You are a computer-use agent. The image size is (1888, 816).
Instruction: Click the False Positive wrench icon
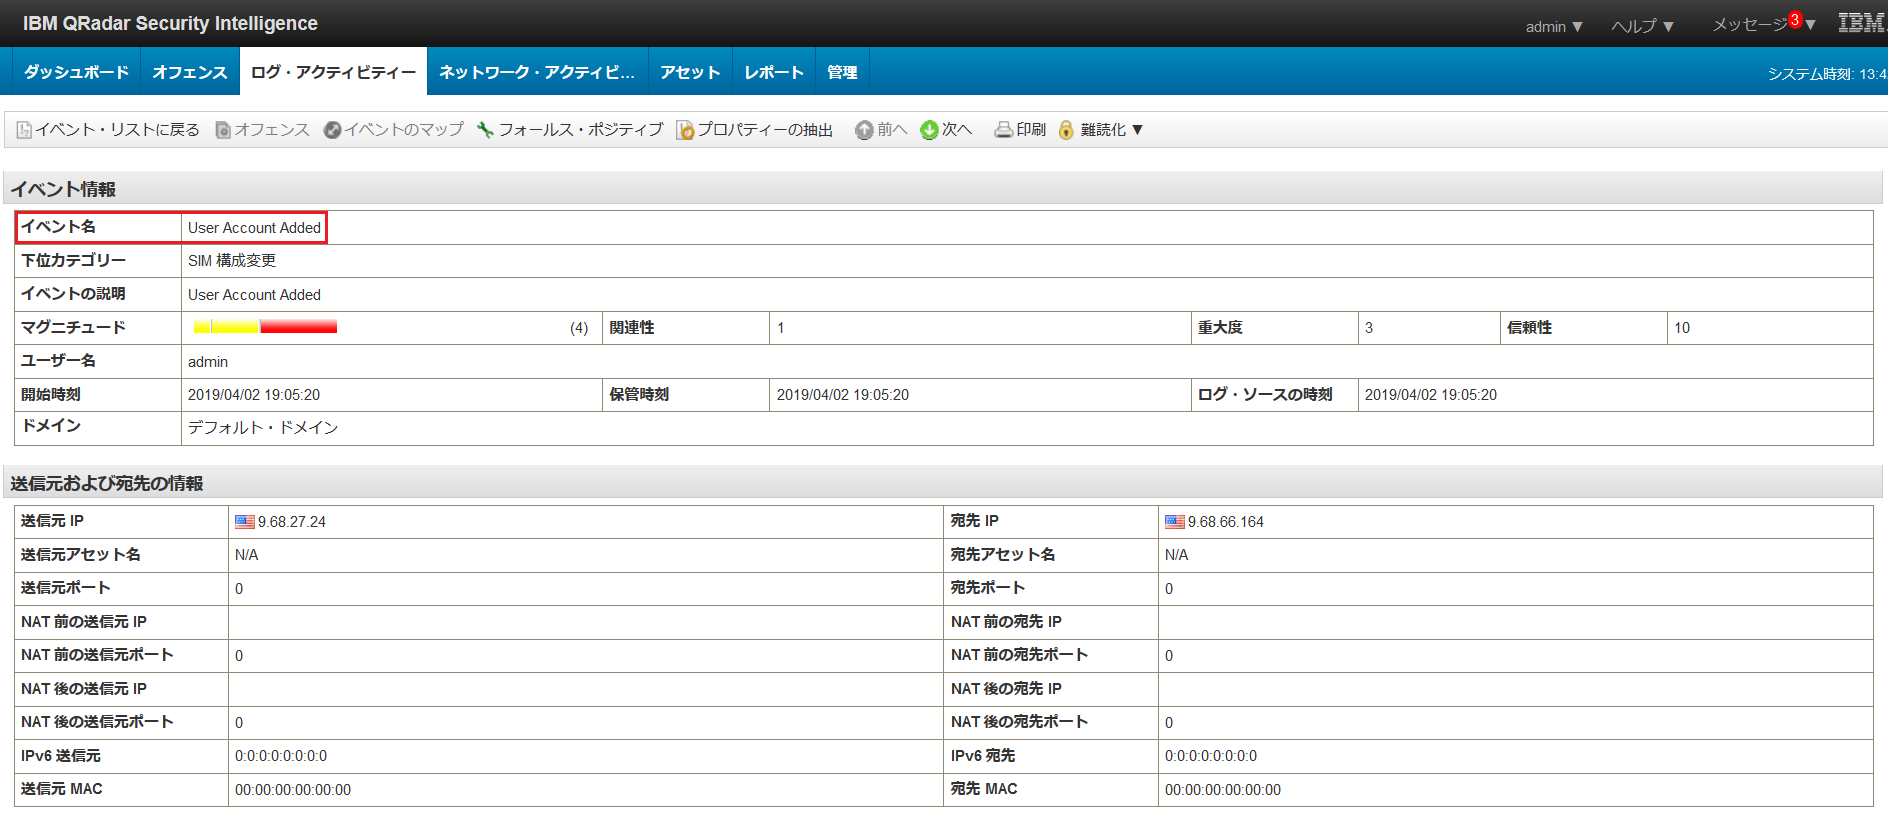coord(485,130)
